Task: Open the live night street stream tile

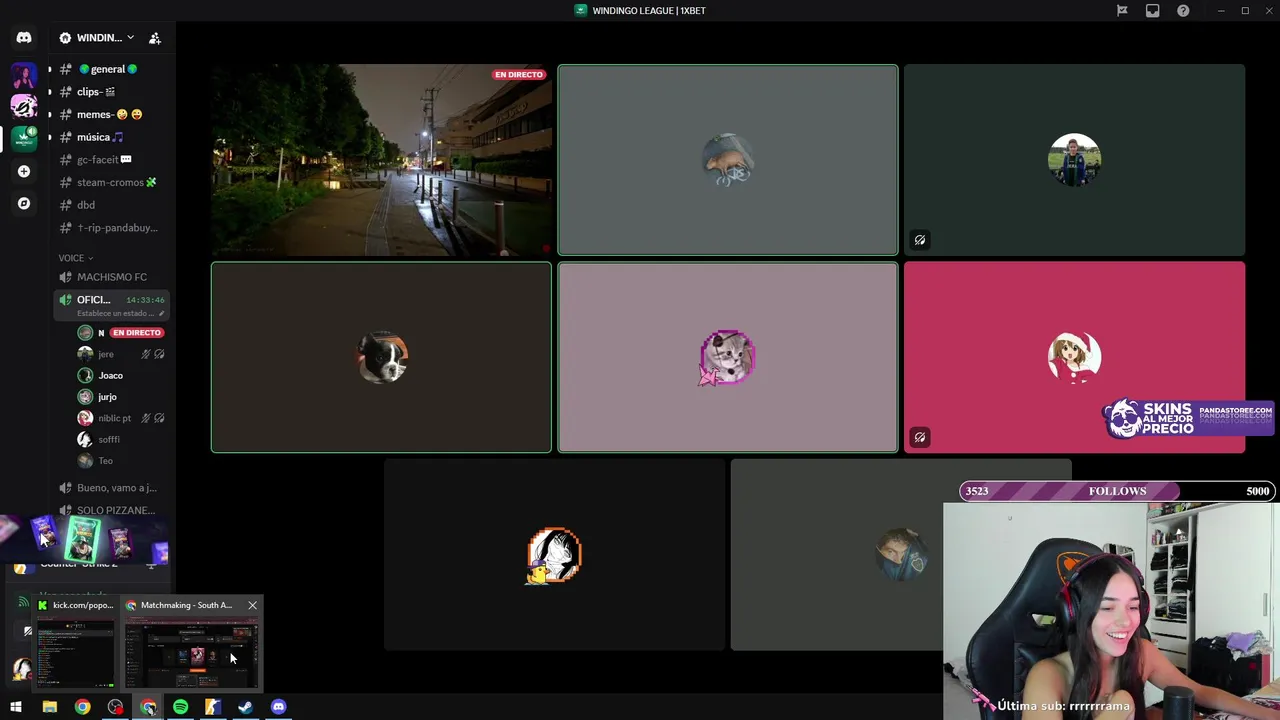Action: coord(381,160)
